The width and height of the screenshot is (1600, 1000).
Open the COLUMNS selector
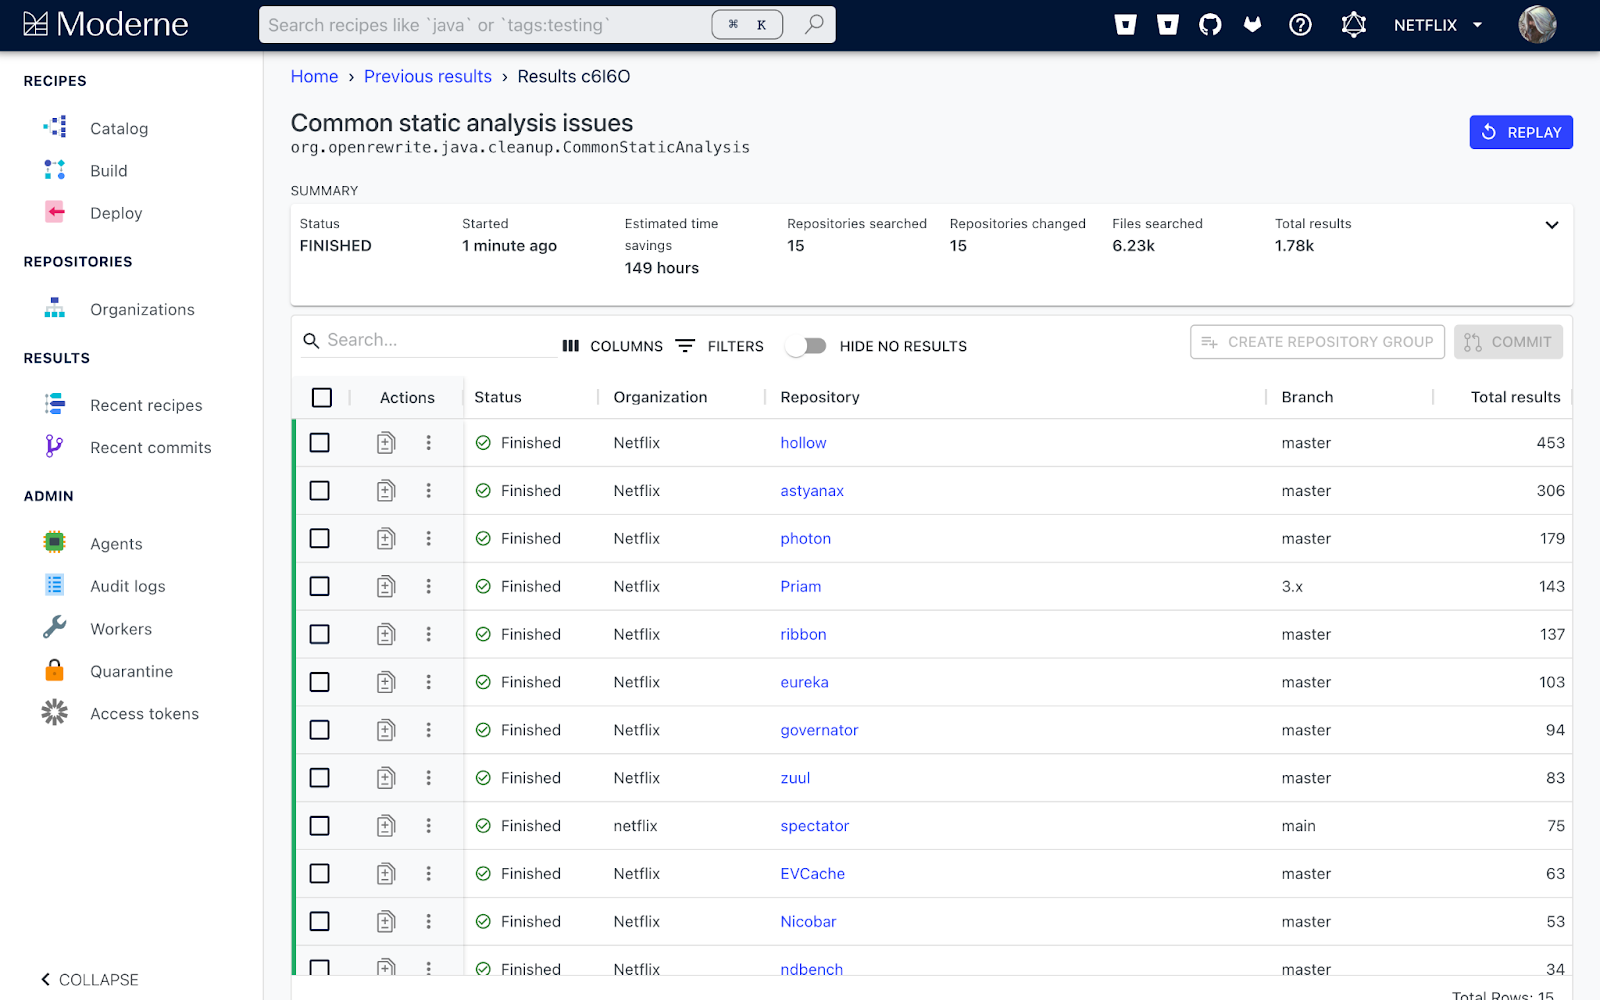(x=612, y=346)
